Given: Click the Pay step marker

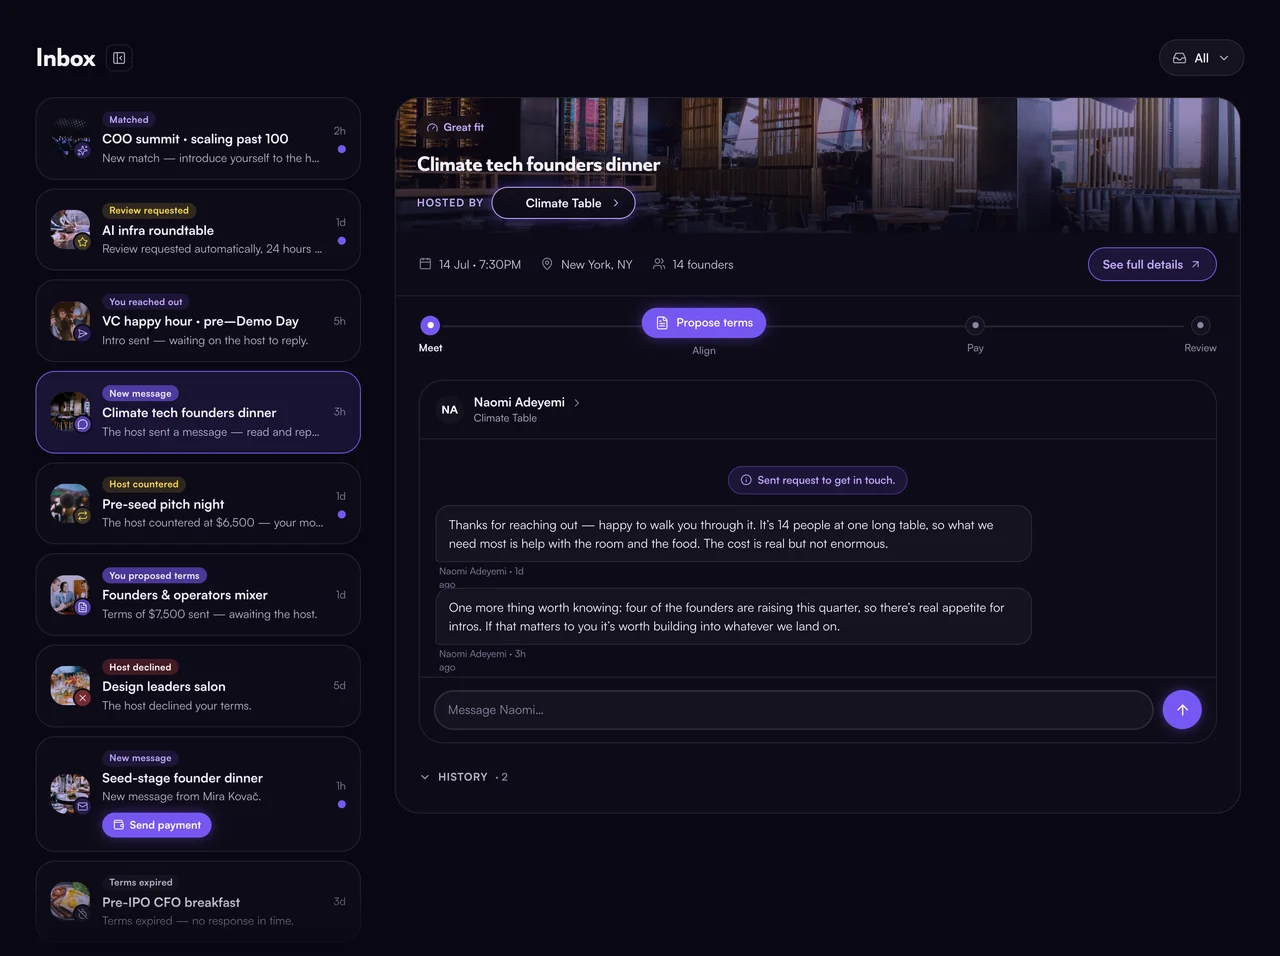Looking at the screenshot, I should [975, 325].
